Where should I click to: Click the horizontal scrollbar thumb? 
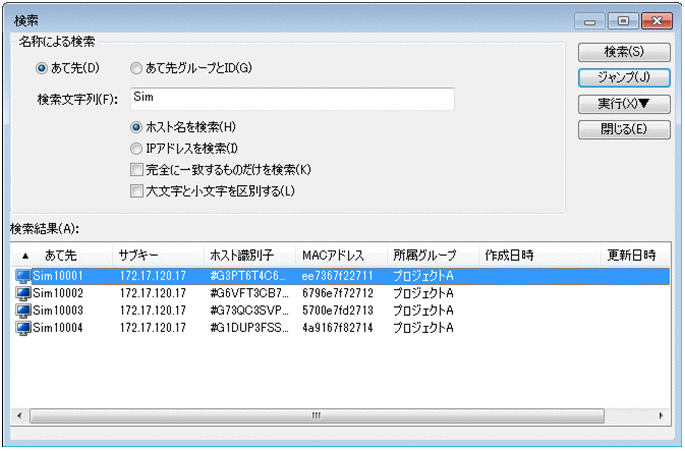[317, 416]
